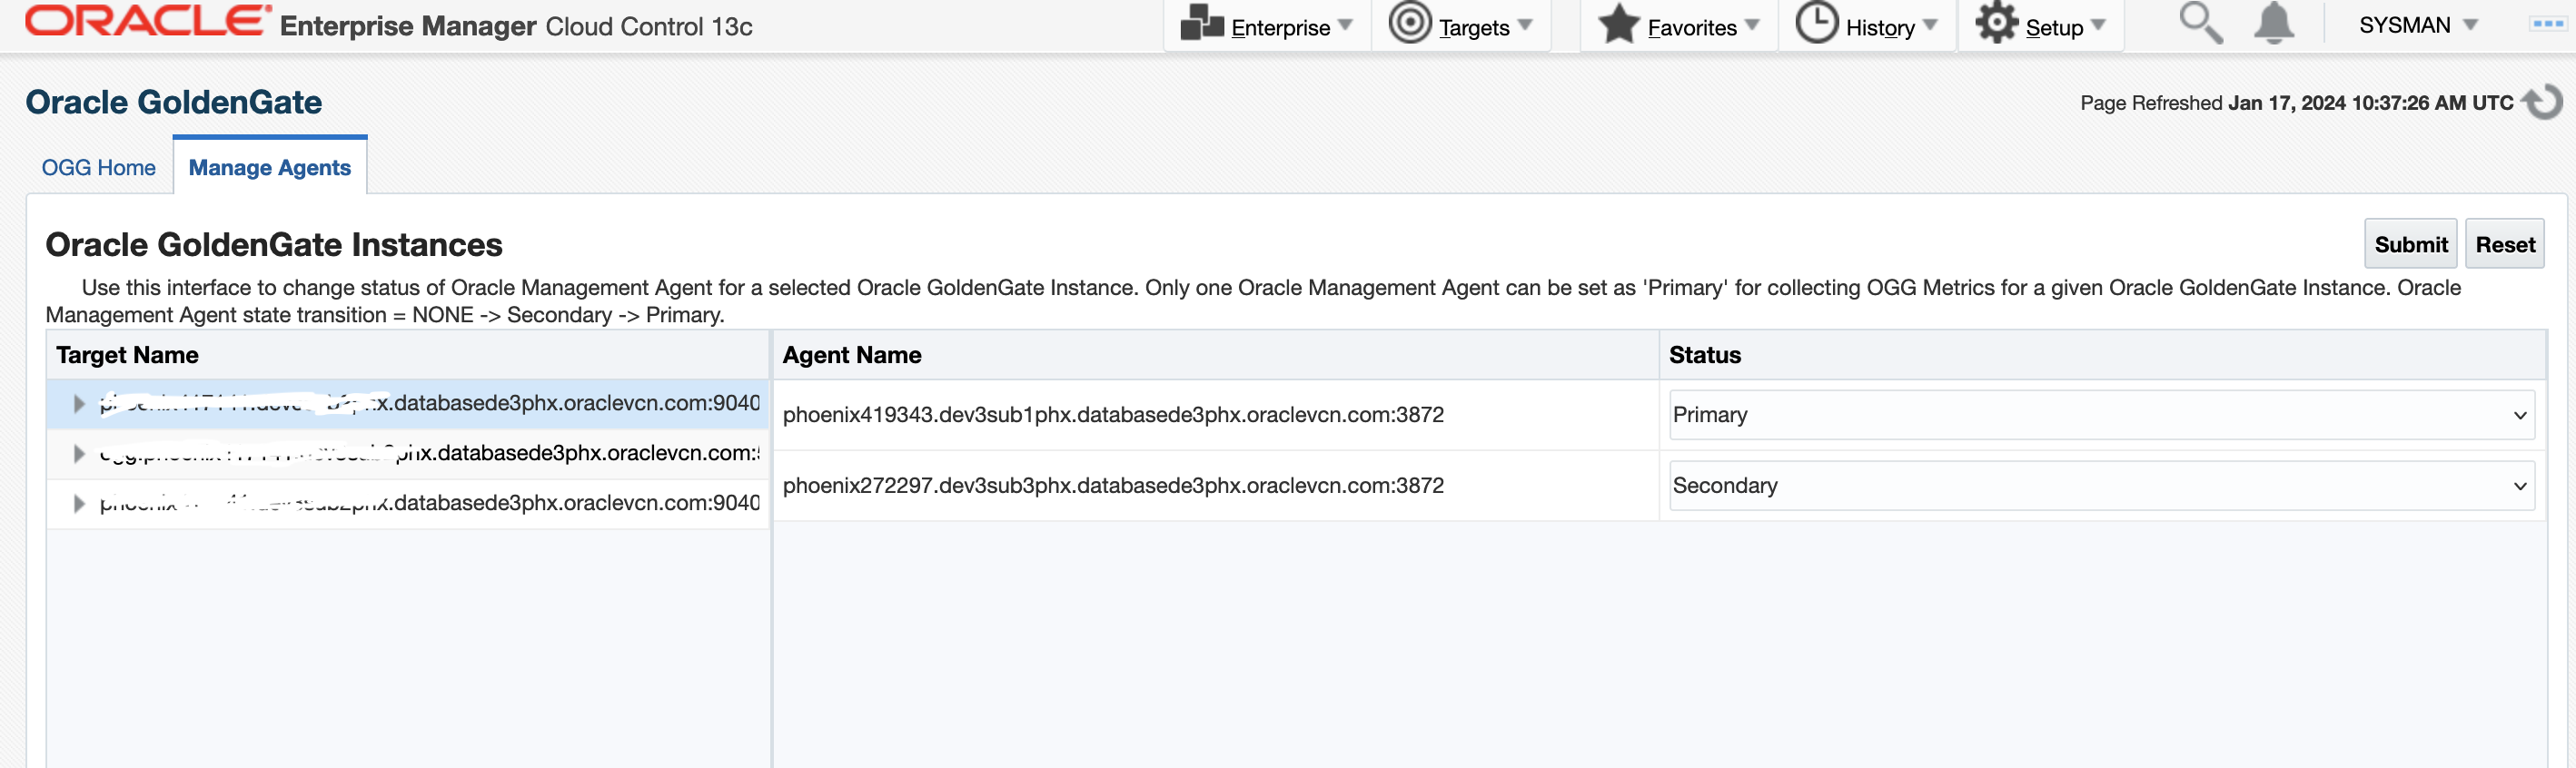The height and width of the screenshot is (768, 2576).
Task: Click the Enterprise buildings icon
Action: point(1202,23)
